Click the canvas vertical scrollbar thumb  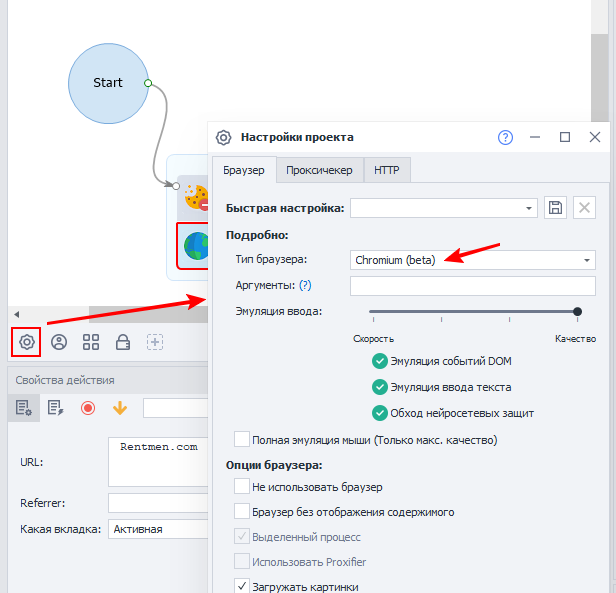pyautogui.click(x=600, y=78)
